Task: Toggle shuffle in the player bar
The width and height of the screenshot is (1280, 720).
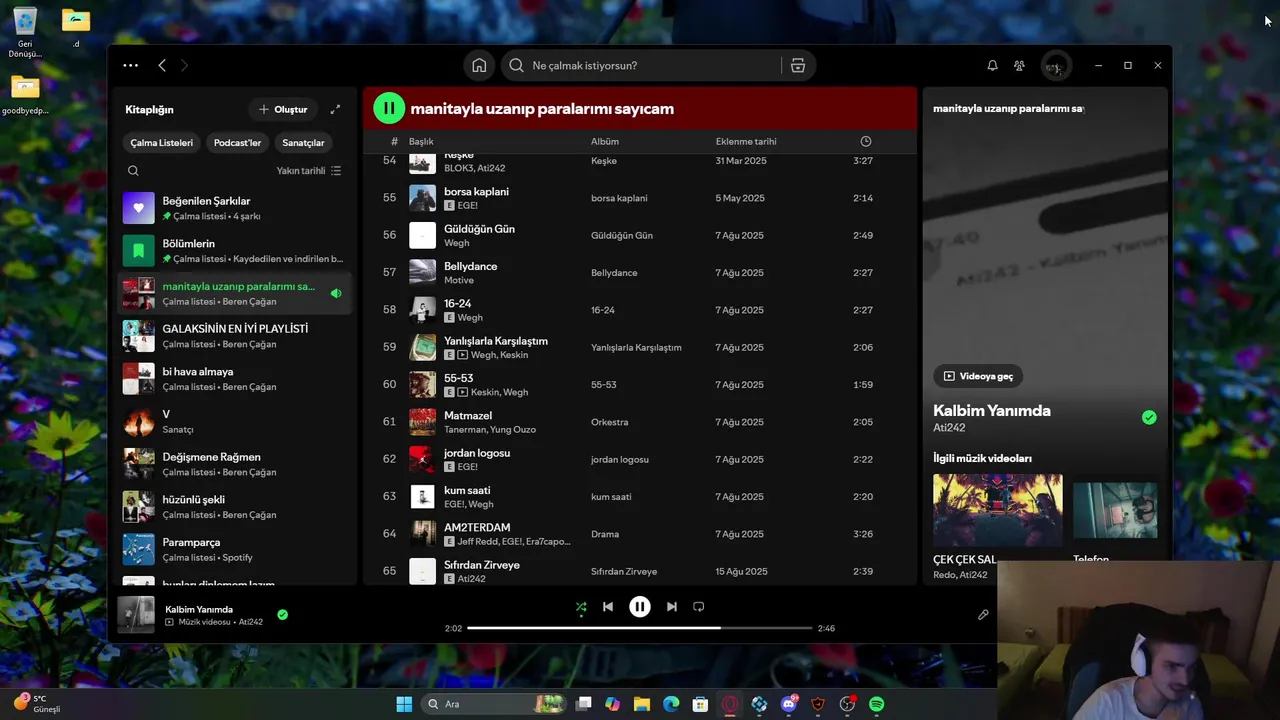Action: [581, 607]
